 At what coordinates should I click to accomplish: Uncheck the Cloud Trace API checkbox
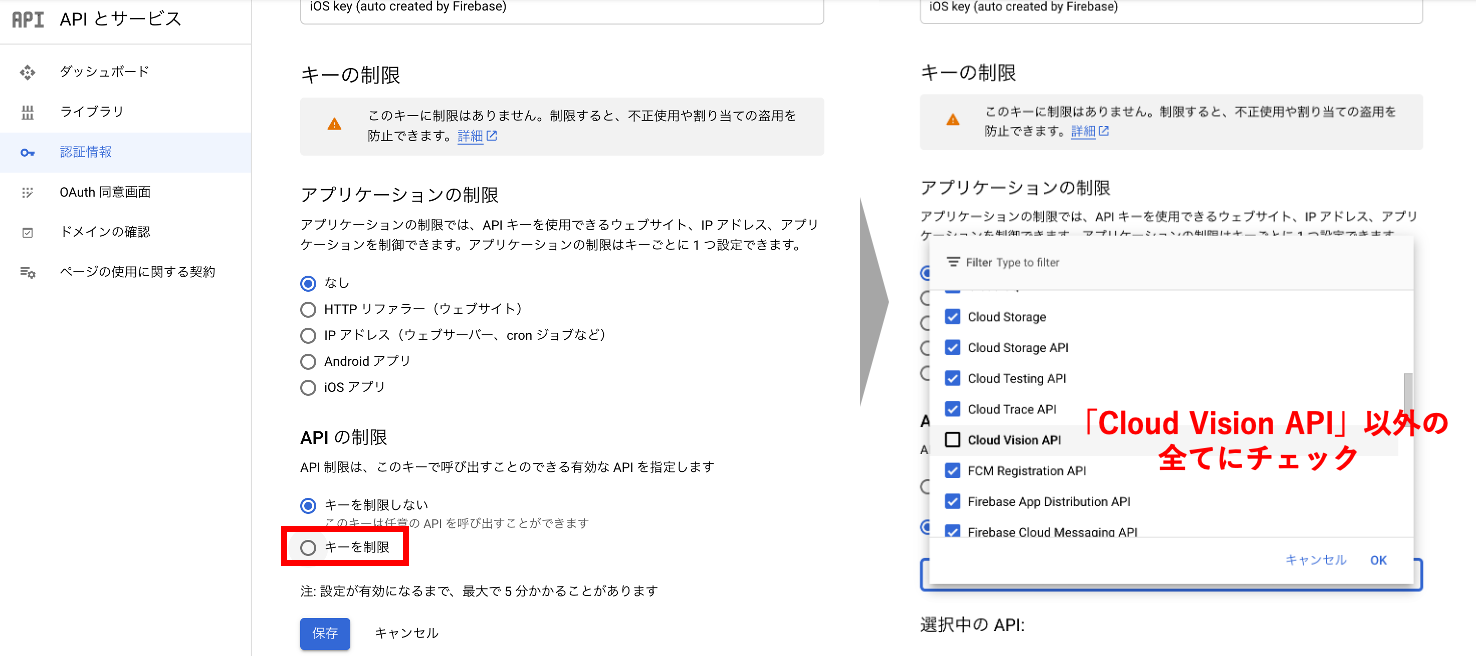click(952, 409)
